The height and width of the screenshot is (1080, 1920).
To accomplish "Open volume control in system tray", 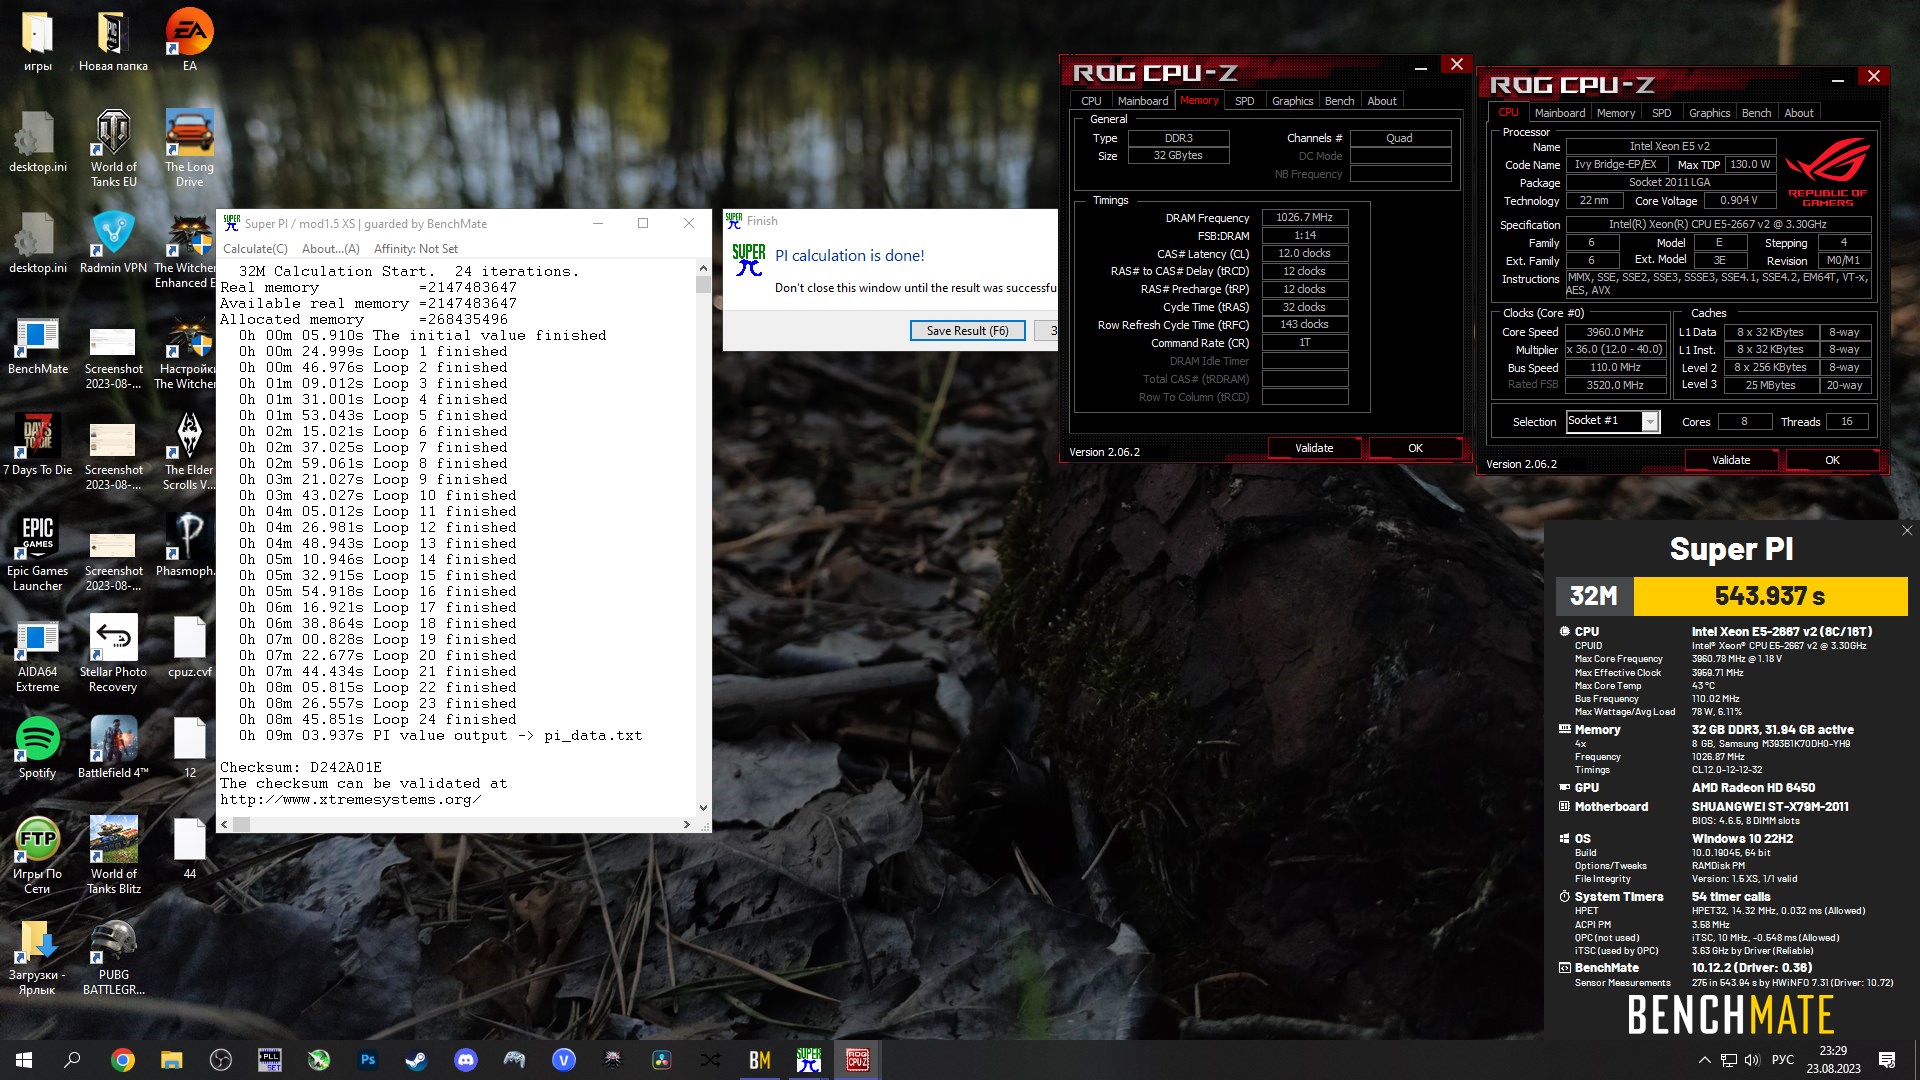I will pos(1752,1060).
